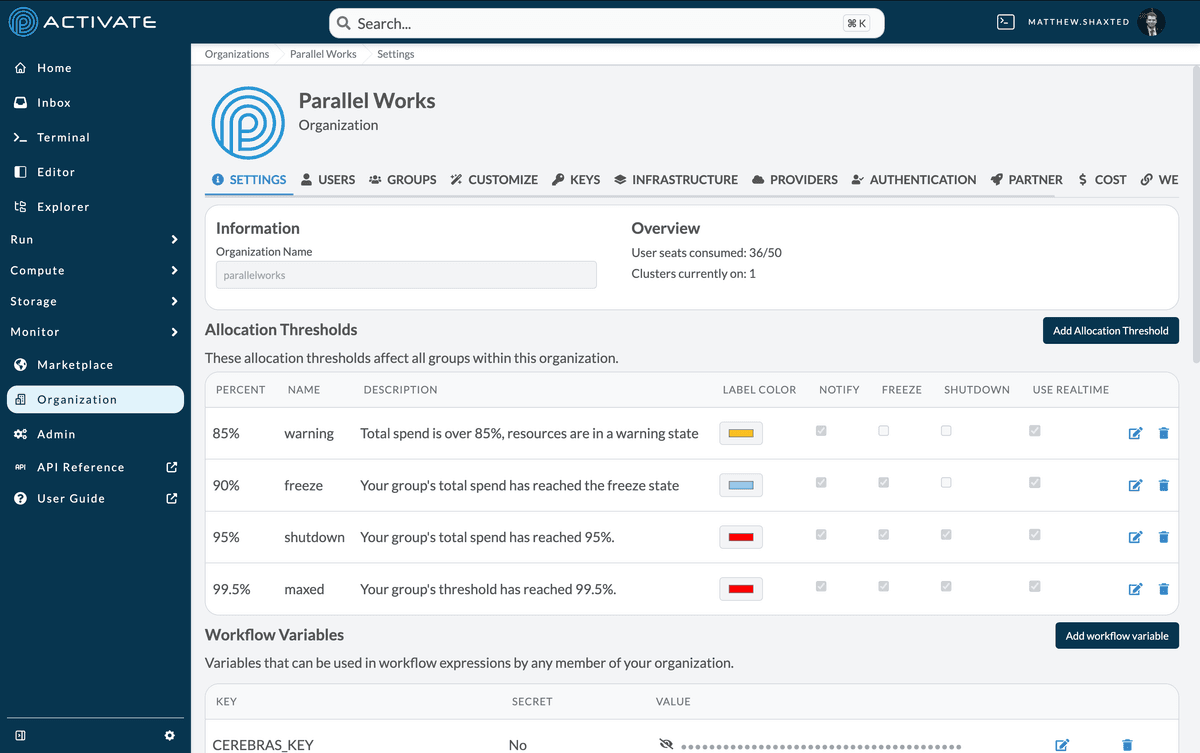Click the Add workflow variable button
The height and width of the screenshot is (753, 1200).
point(1116,635)
